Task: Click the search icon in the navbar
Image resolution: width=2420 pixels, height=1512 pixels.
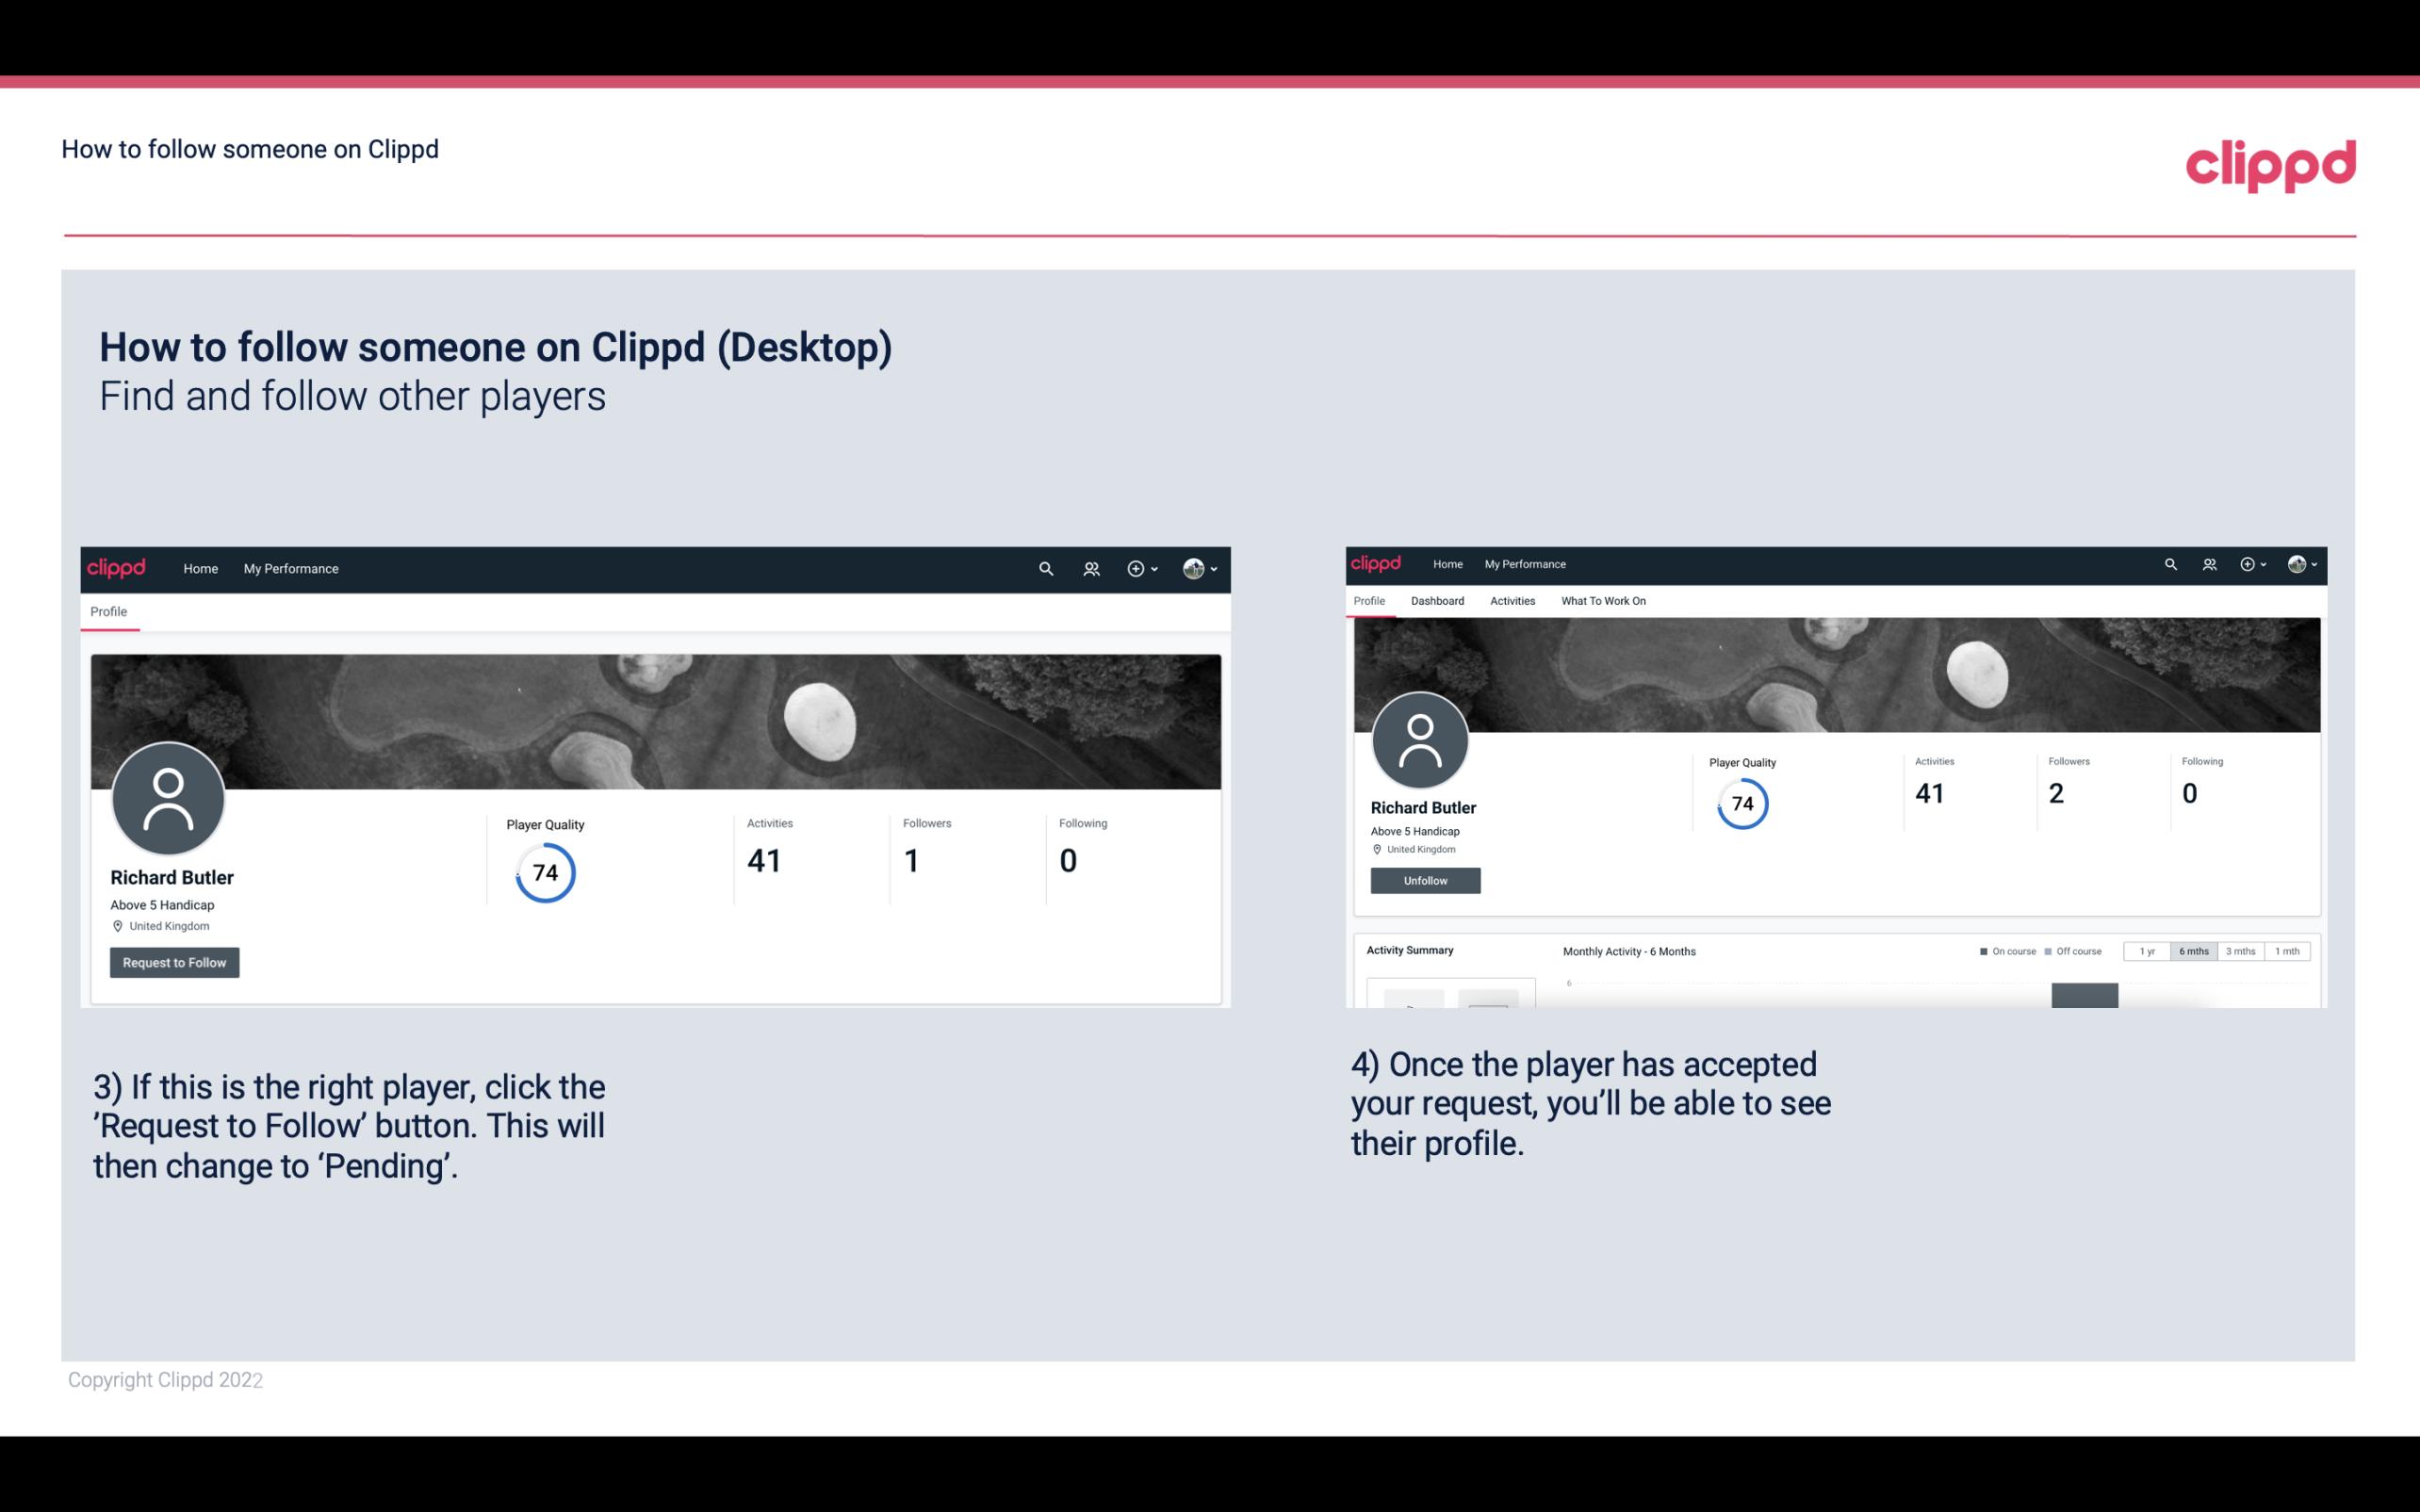Action: coord(1042,568)
